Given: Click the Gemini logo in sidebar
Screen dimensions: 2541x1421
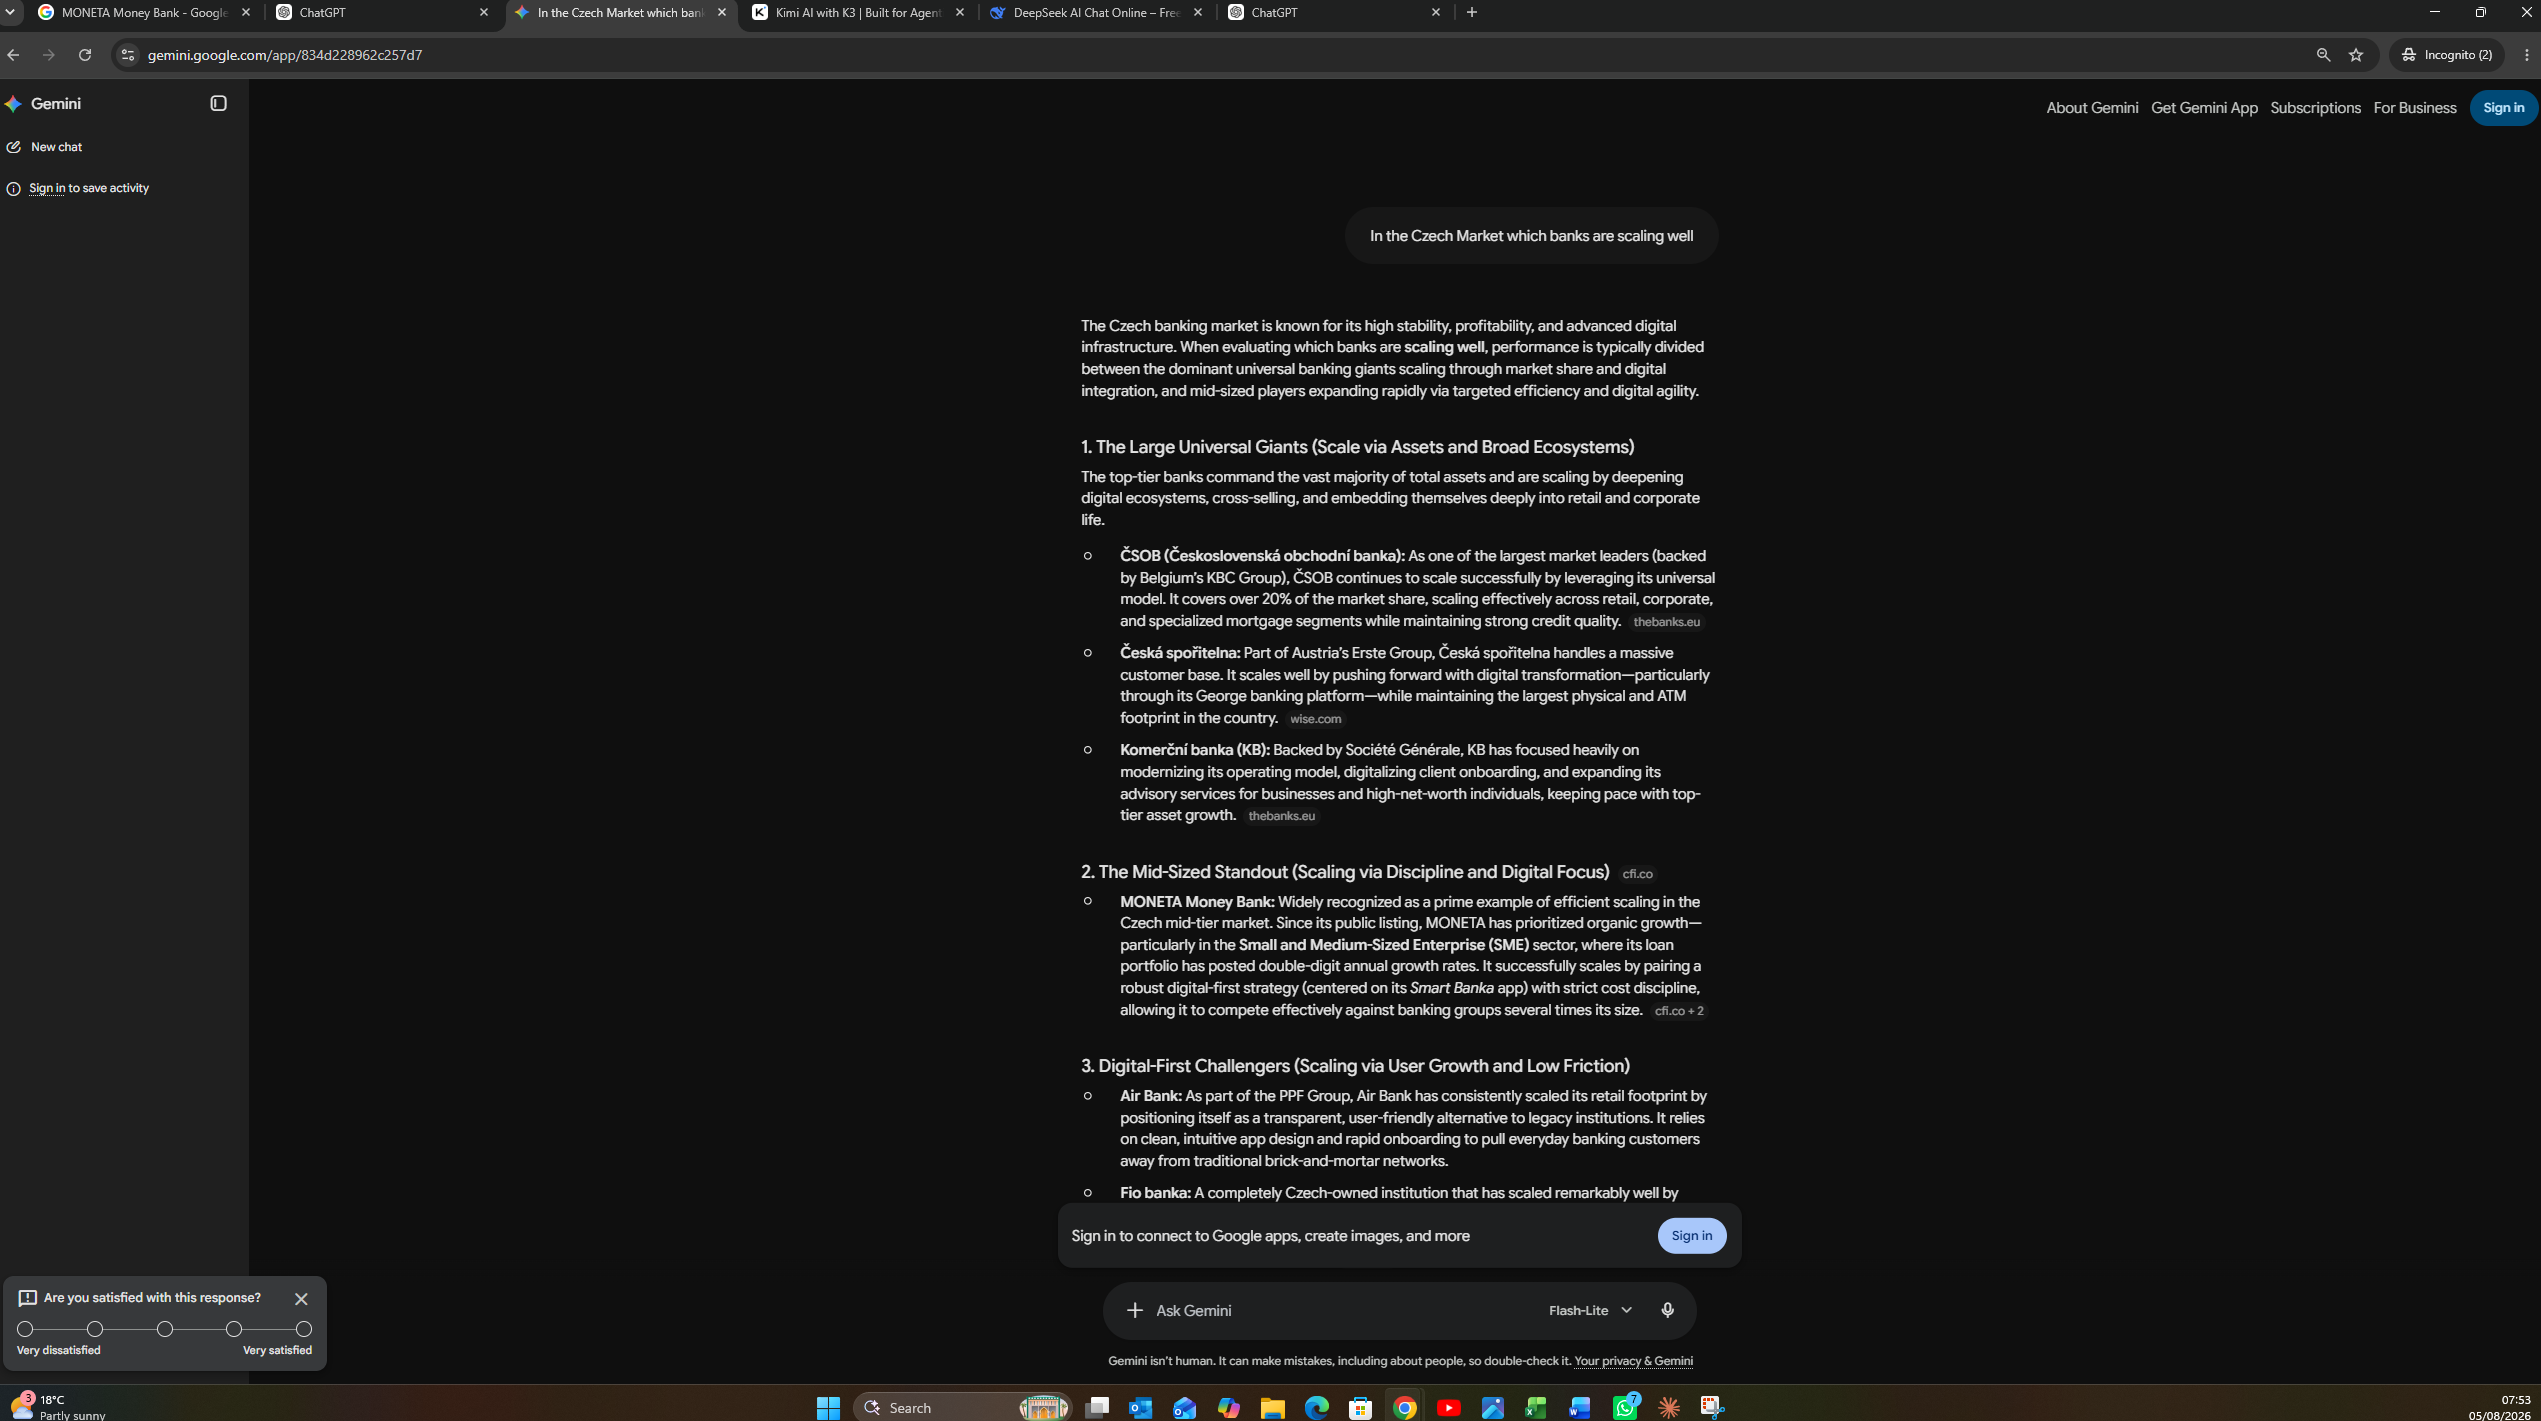Looking at the screenshot, I should click(x=14, y=104).
